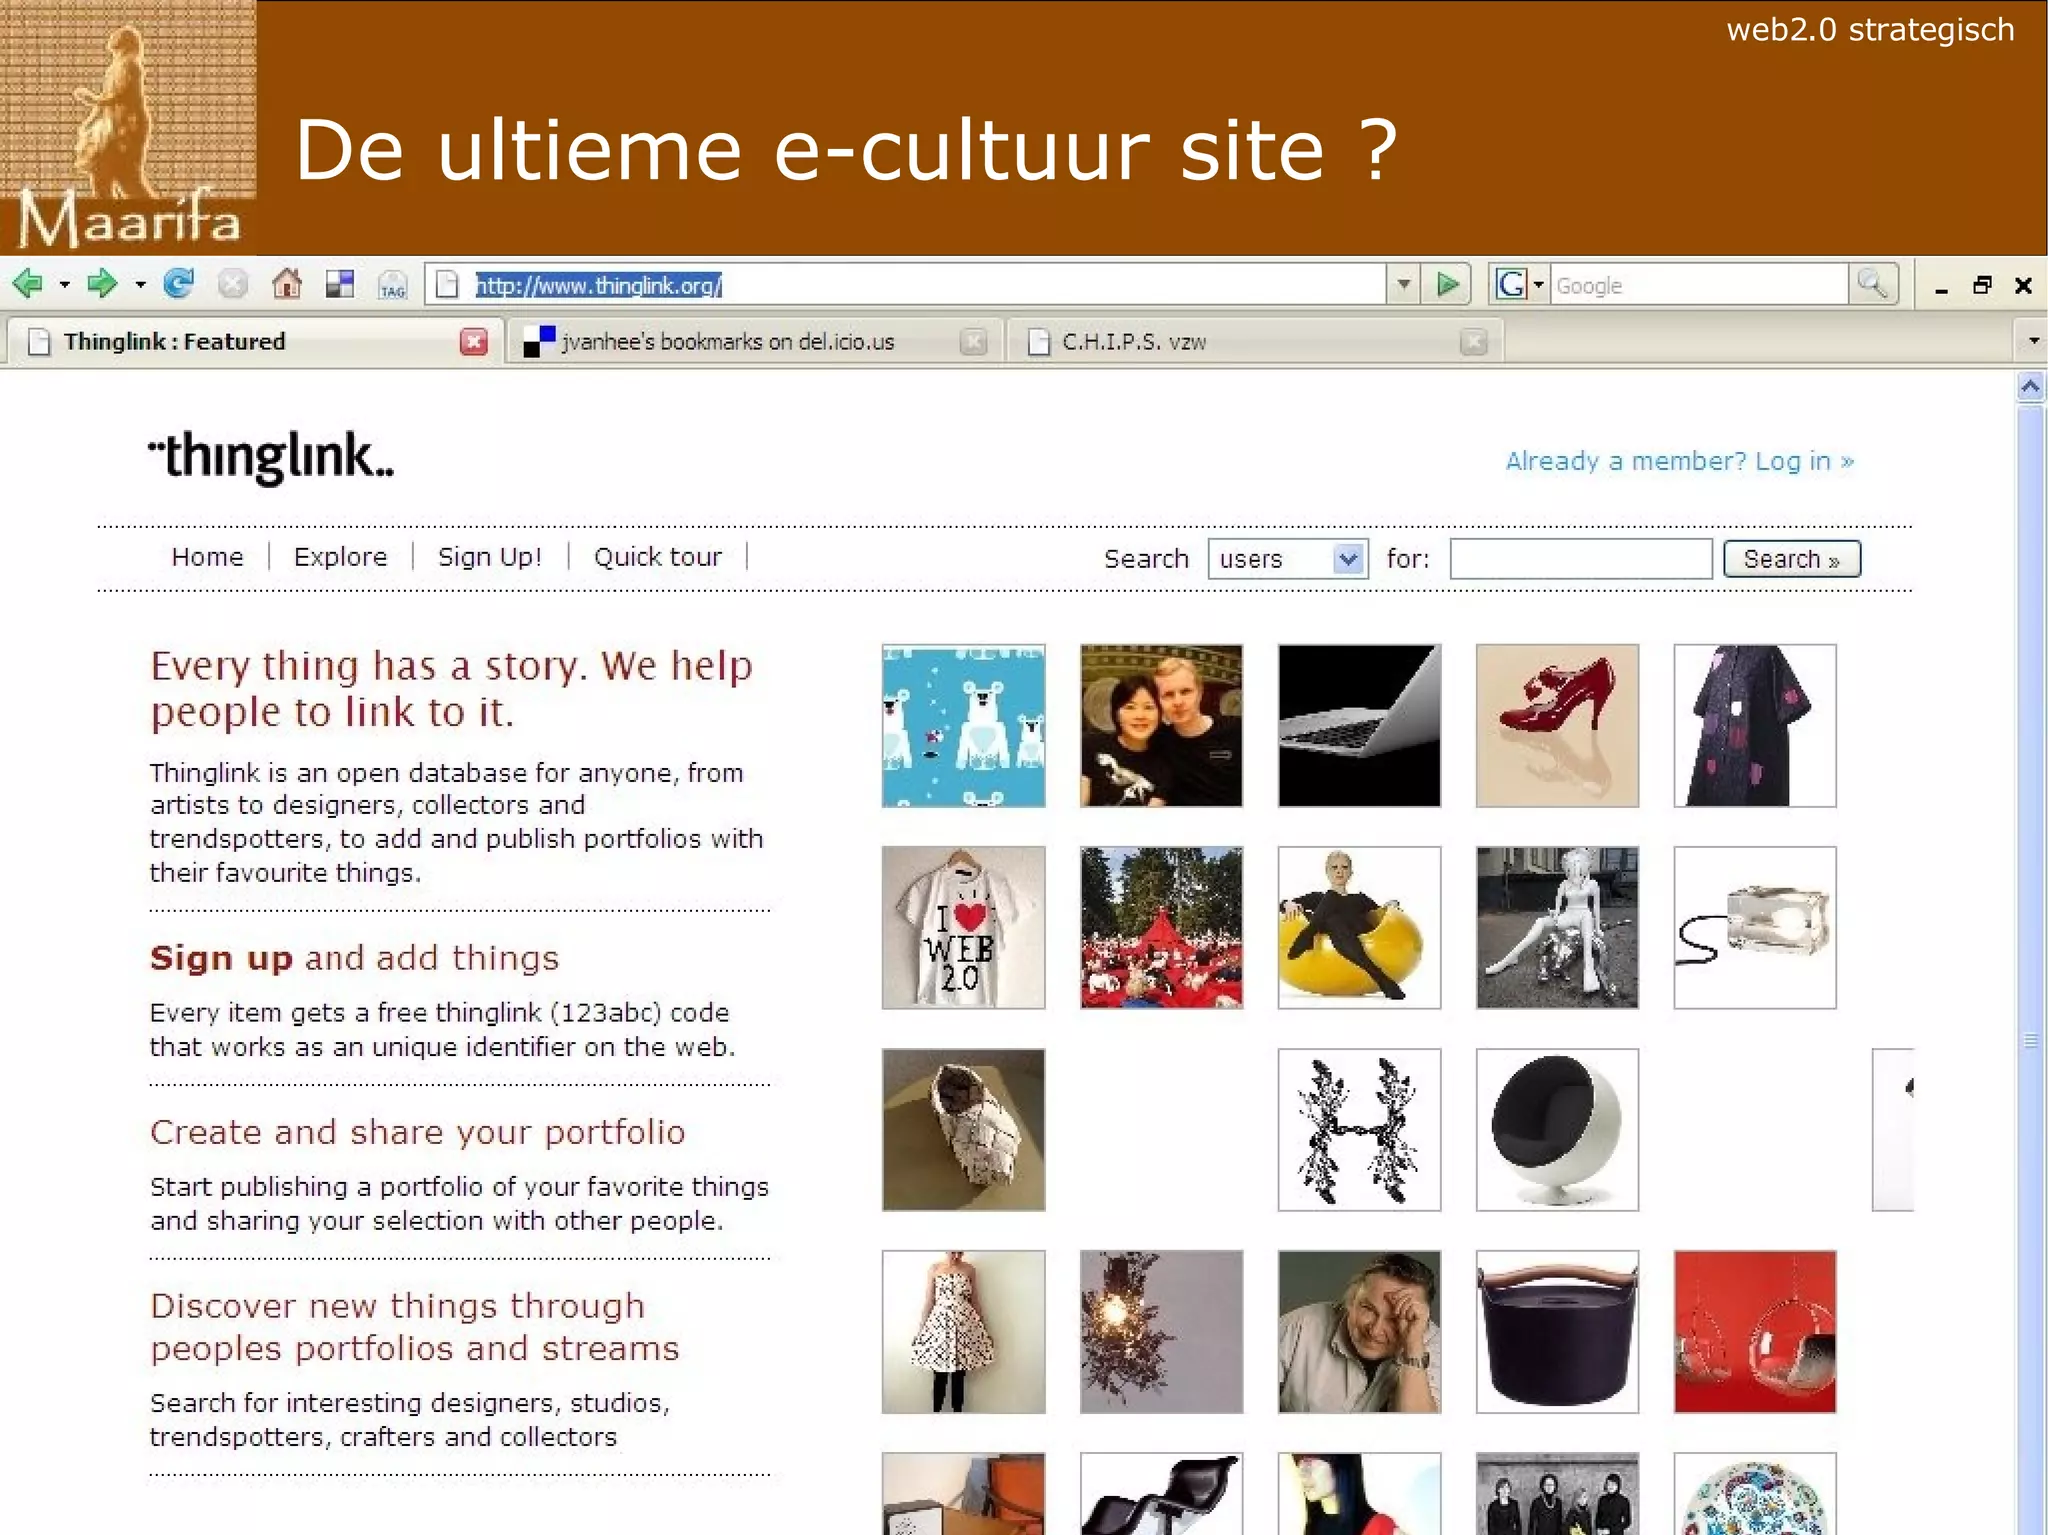Open the dark coat with patches thumbnail
Viewport: 2048px width, 1535px height.
click(x=1755, y=726)
